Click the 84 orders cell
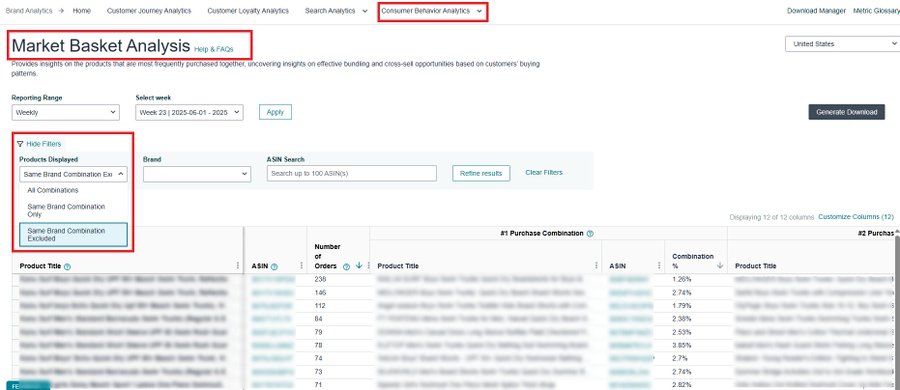This screenshot has height=390, width=900. tap(319, 319)
